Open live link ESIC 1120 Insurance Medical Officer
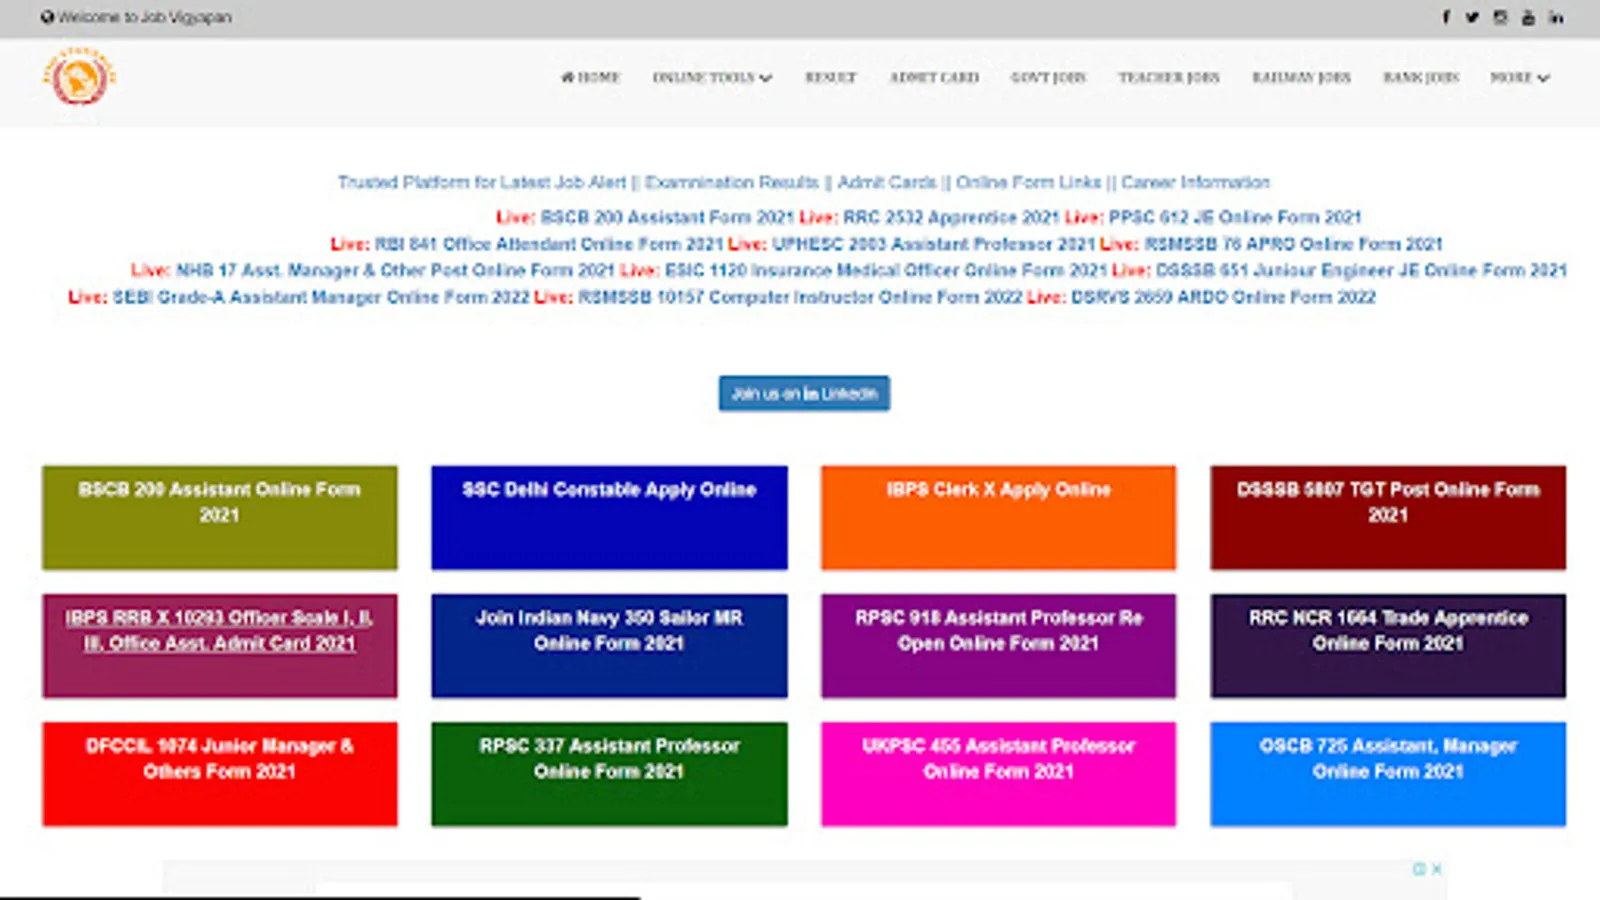Screen dimensions: 1600x900 point(886,270)
